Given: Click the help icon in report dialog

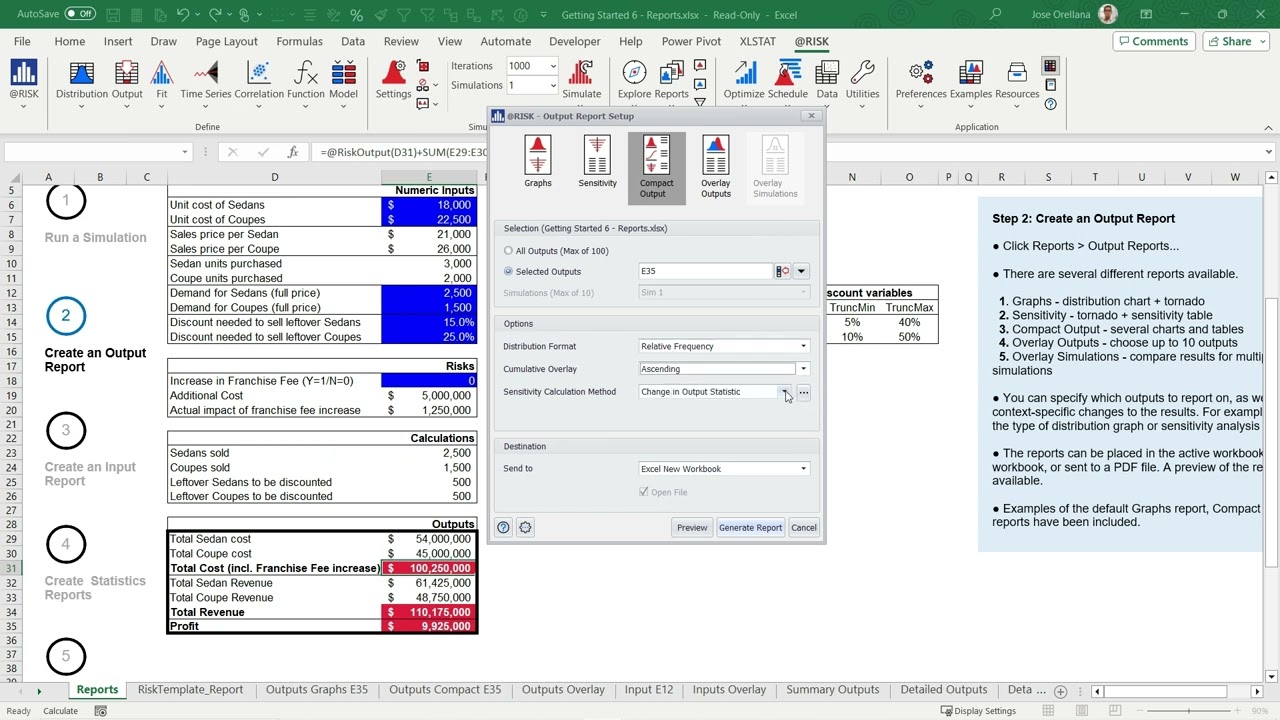Looking at the screenshot, I should (503, 528).
